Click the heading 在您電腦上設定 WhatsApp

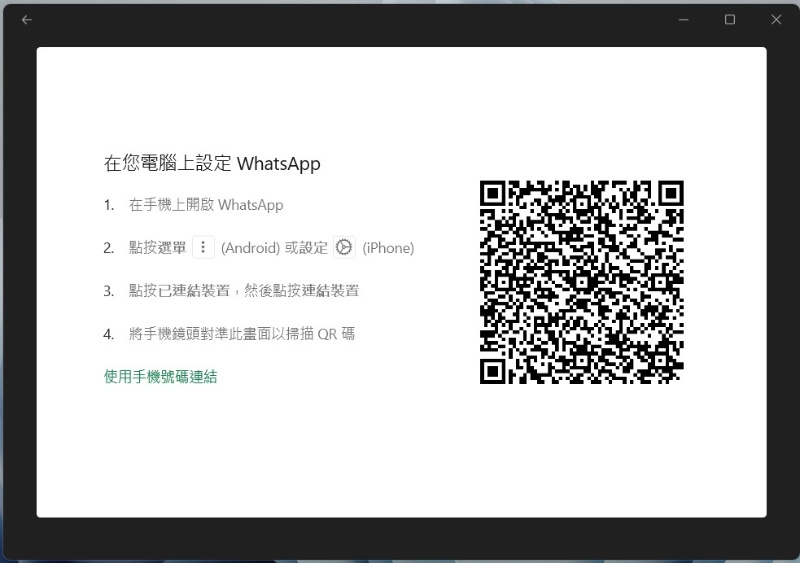tap(212, 164)
